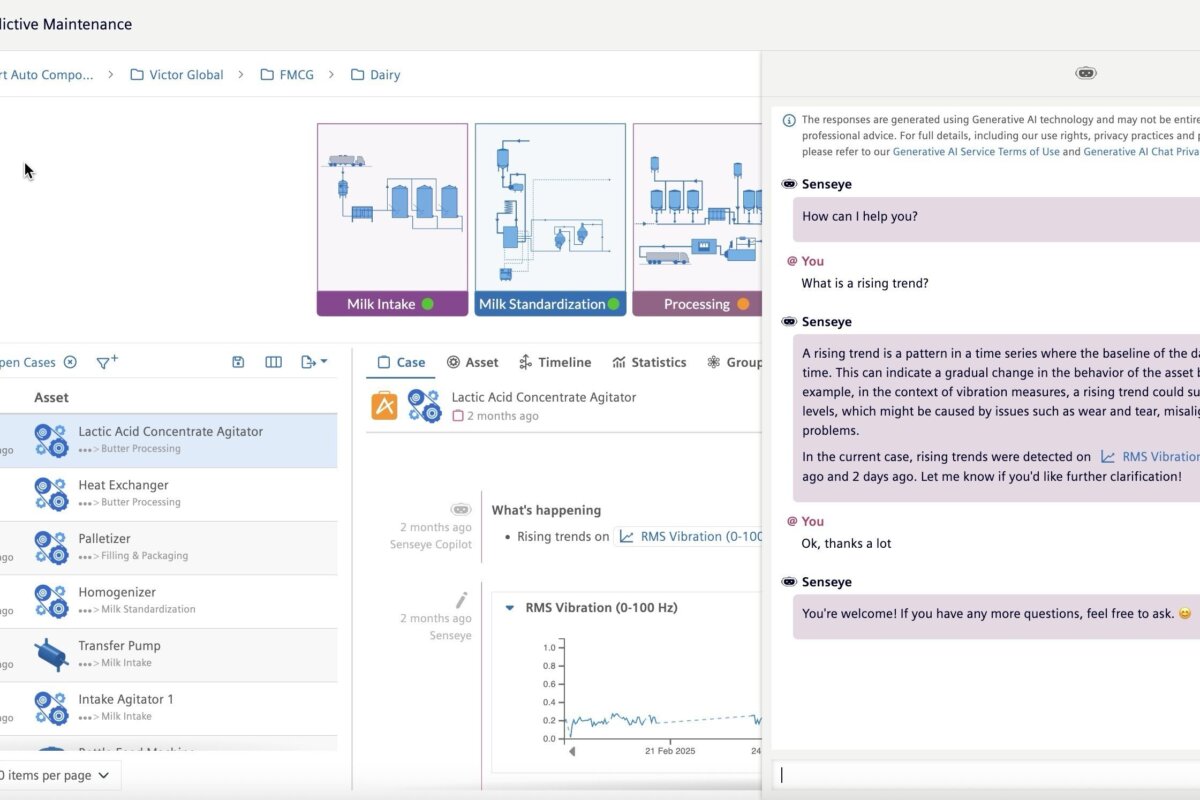The image size is (1200, 800).
Task: Switch to the Timeline tab
Action: 555,362
